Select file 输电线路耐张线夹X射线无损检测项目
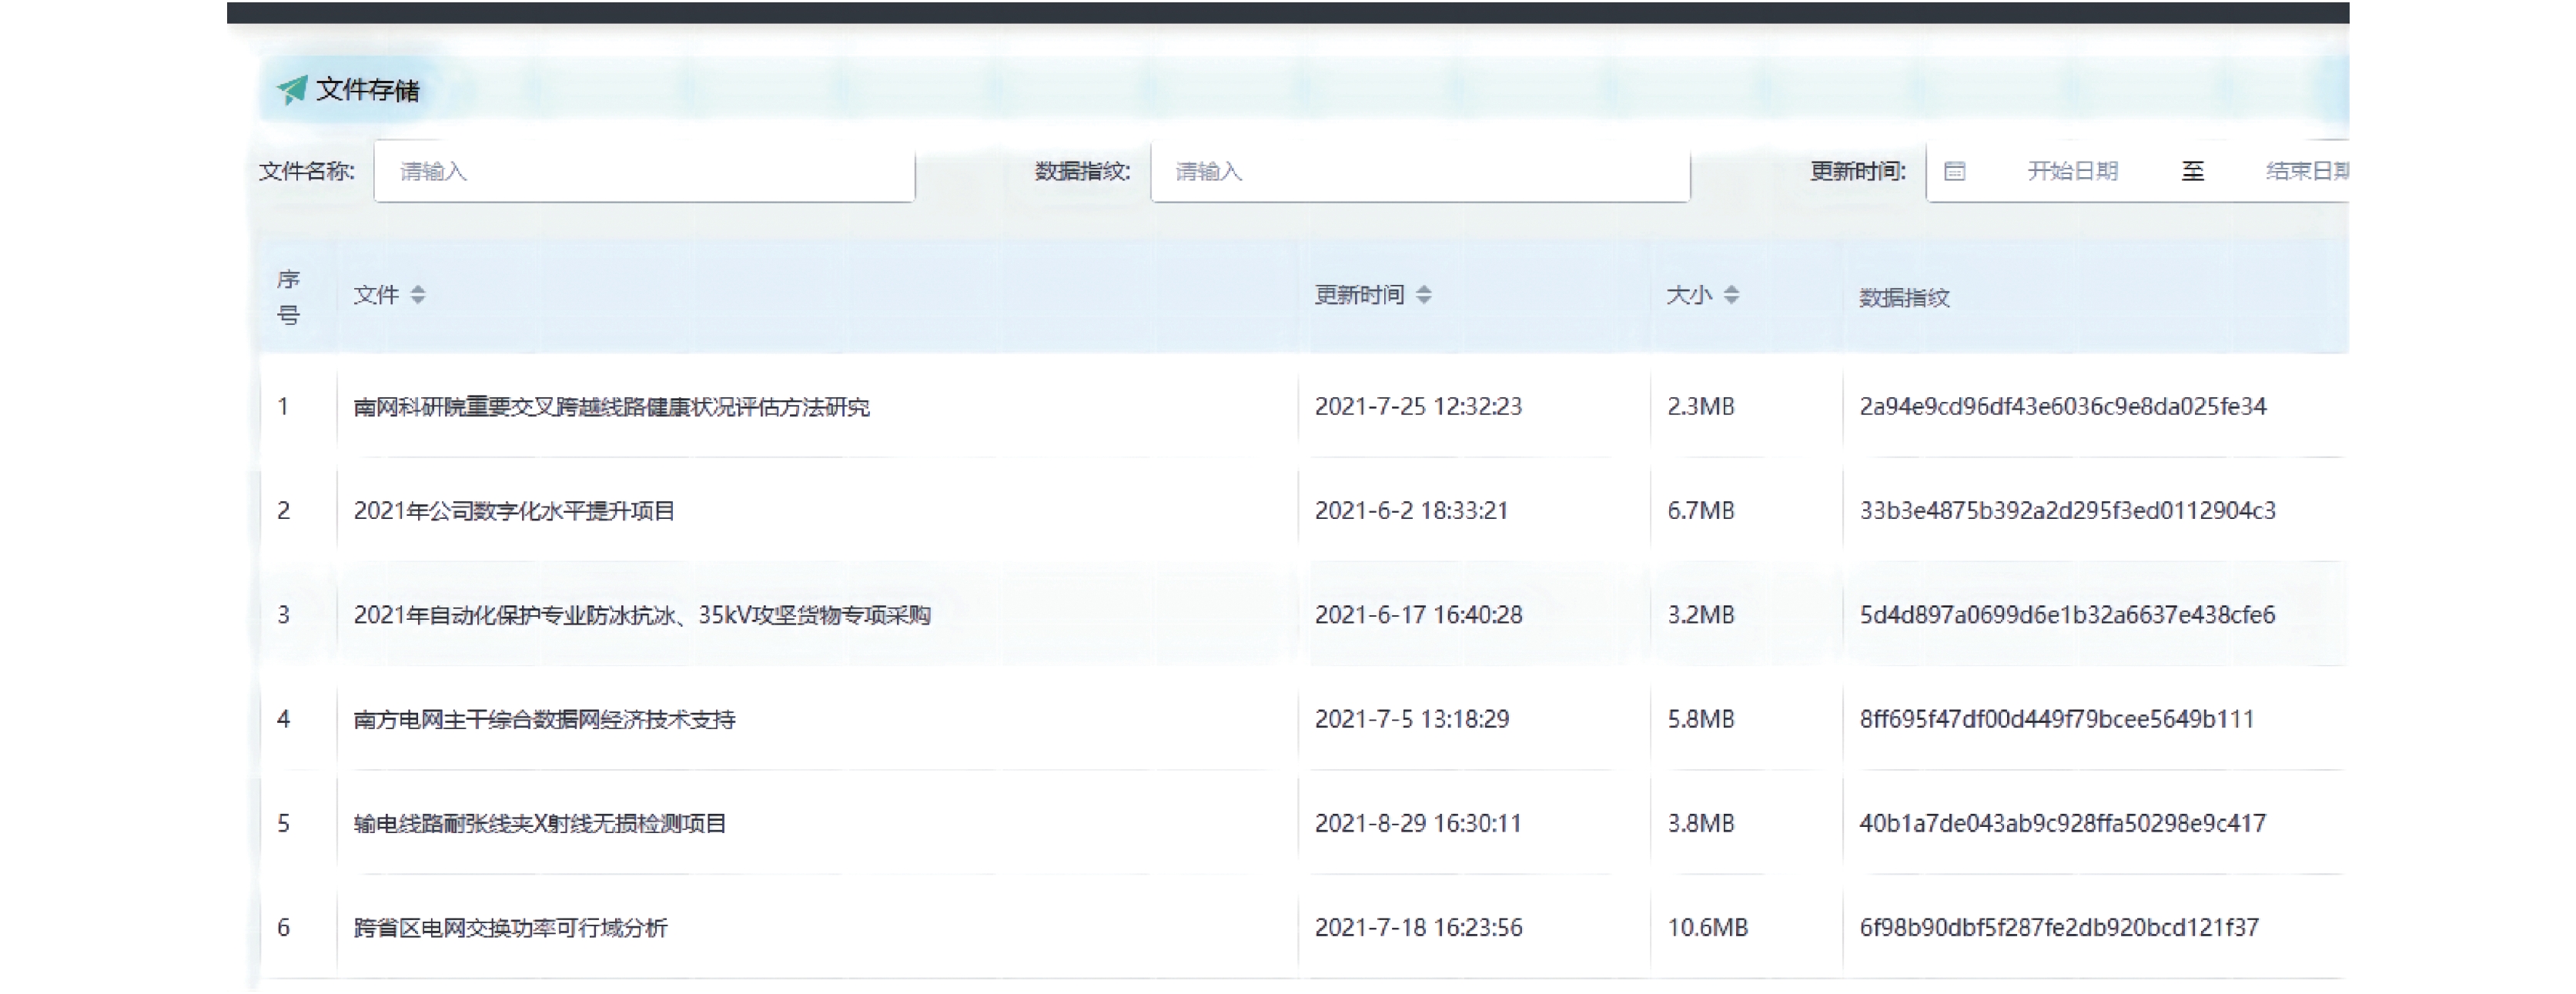The width and height of the screenshot is (2576, 994). [540, 823]
